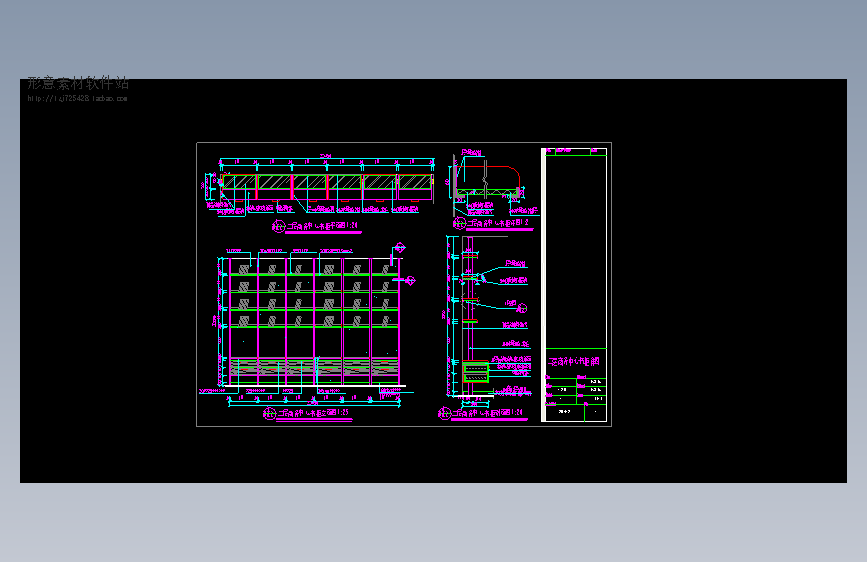This screenshot has height=562, width=867.
Task: Click the top plan view with hatched panels
Action: coord(326,187)
